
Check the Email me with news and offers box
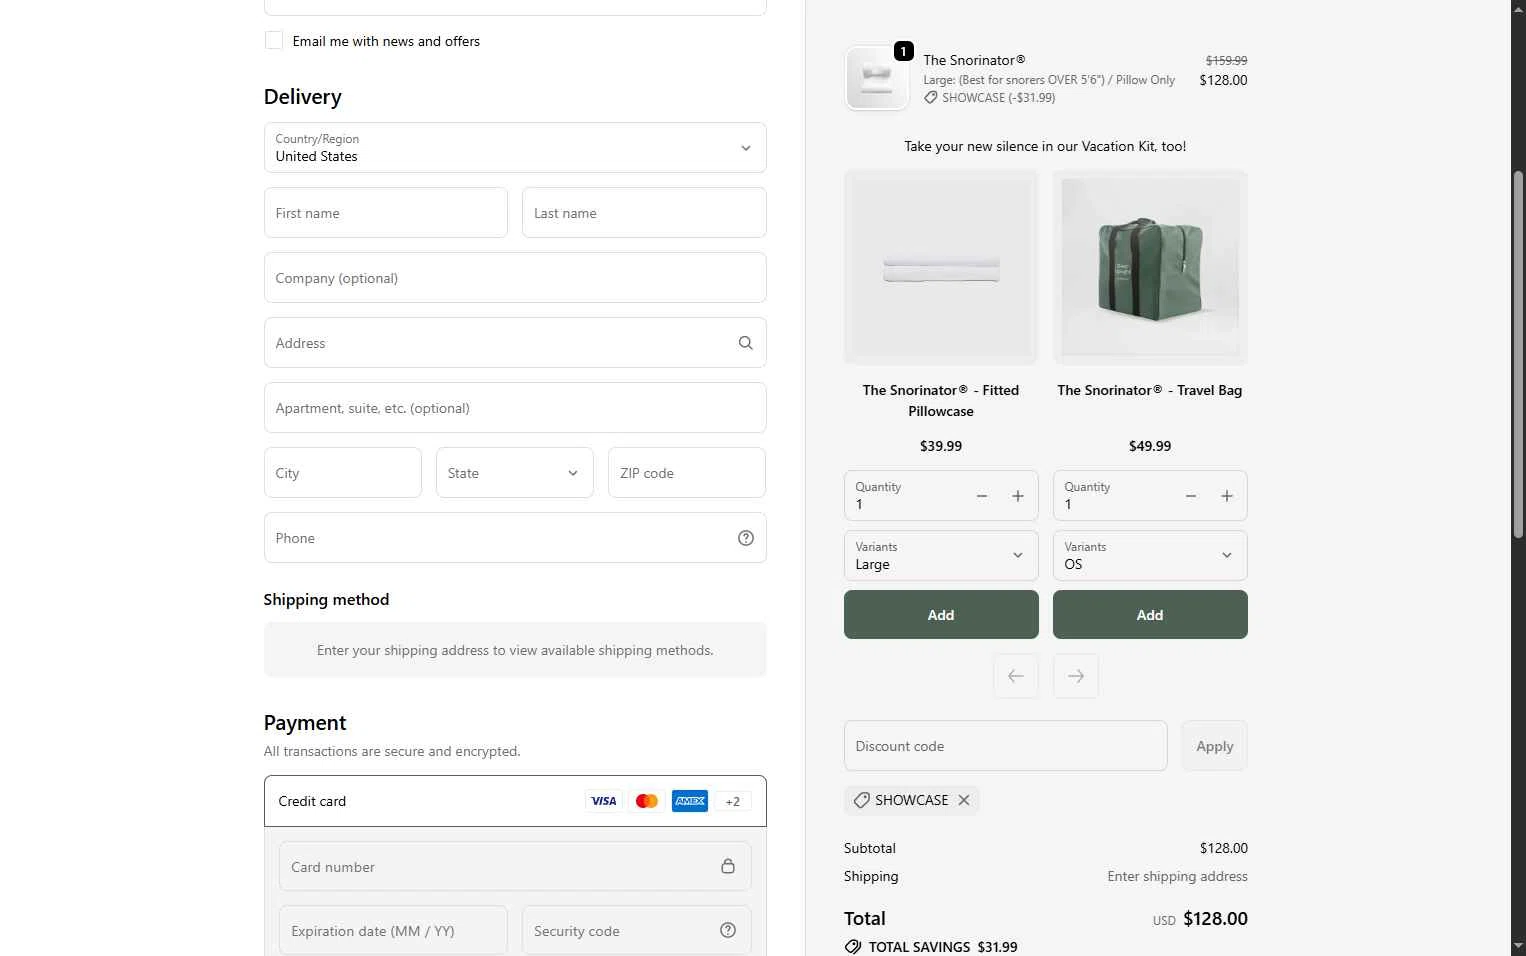point(274,41)
